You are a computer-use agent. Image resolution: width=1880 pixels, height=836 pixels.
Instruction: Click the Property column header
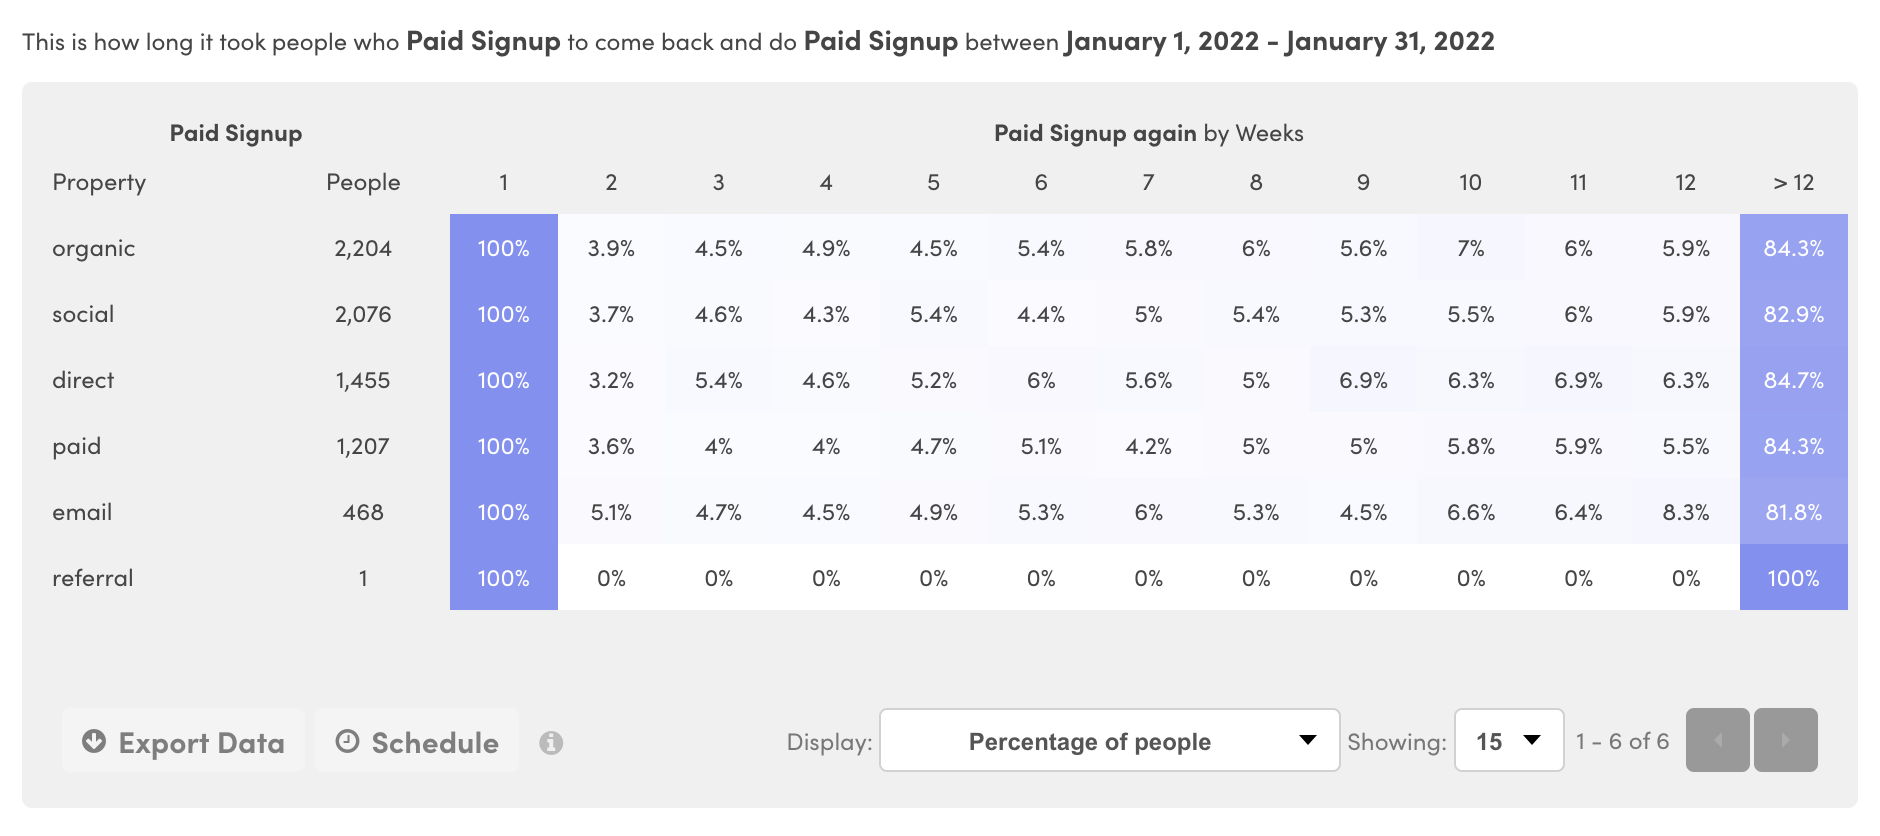99,182
